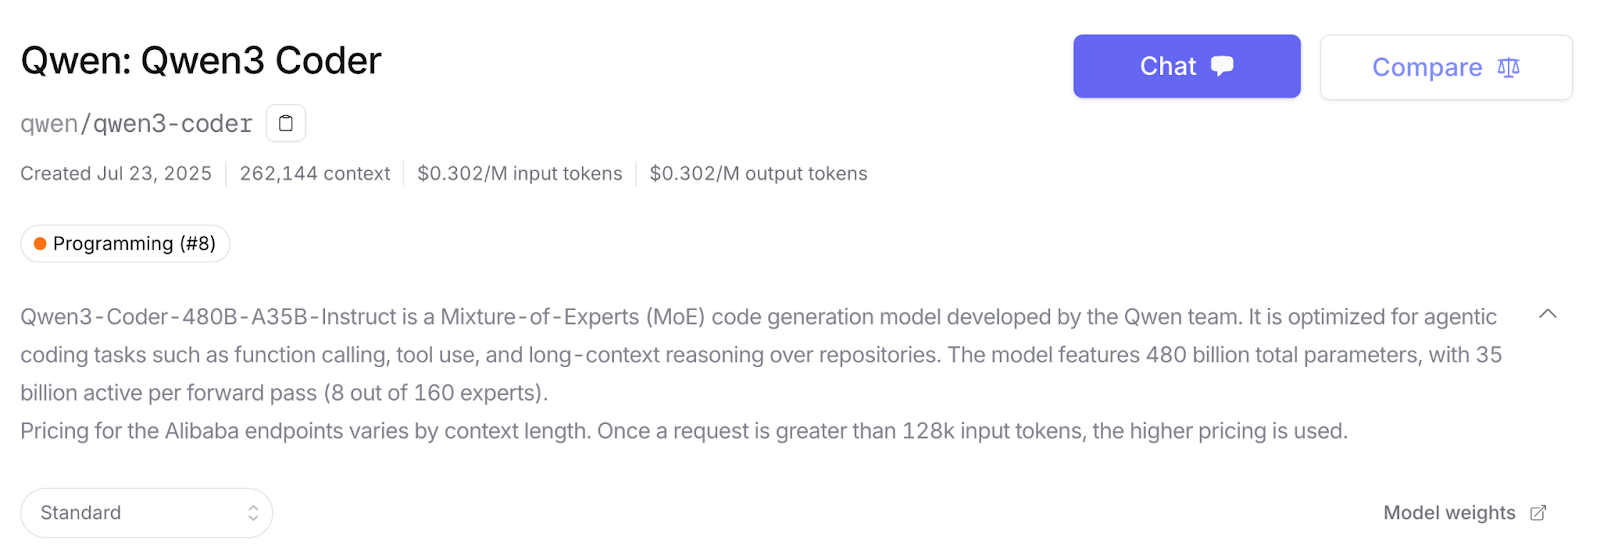The height and width of the screenshot is (556, 1600).
Task: Select the Programming (#8) ranking badge
Action: (x=126, y=244)
